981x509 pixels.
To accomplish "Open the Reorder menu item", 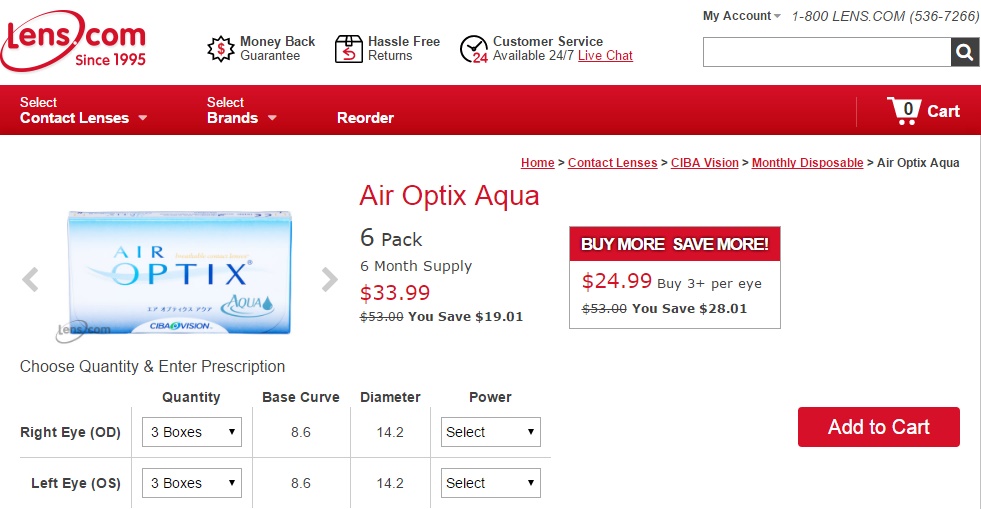I will tap(365, 118).
